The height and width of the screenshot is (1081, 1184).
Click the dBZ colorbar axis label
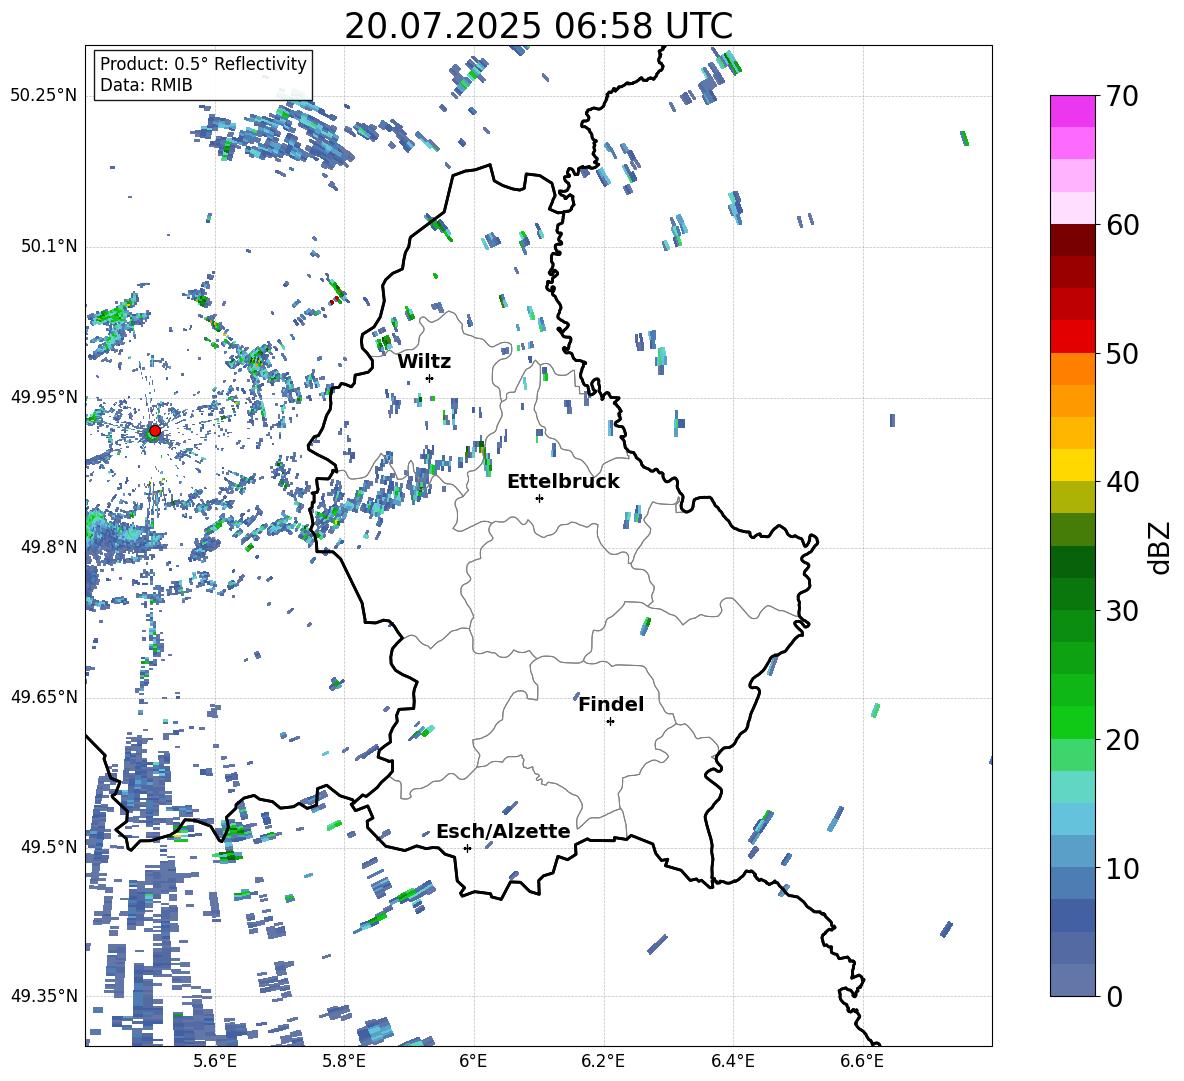[1161, 547]
